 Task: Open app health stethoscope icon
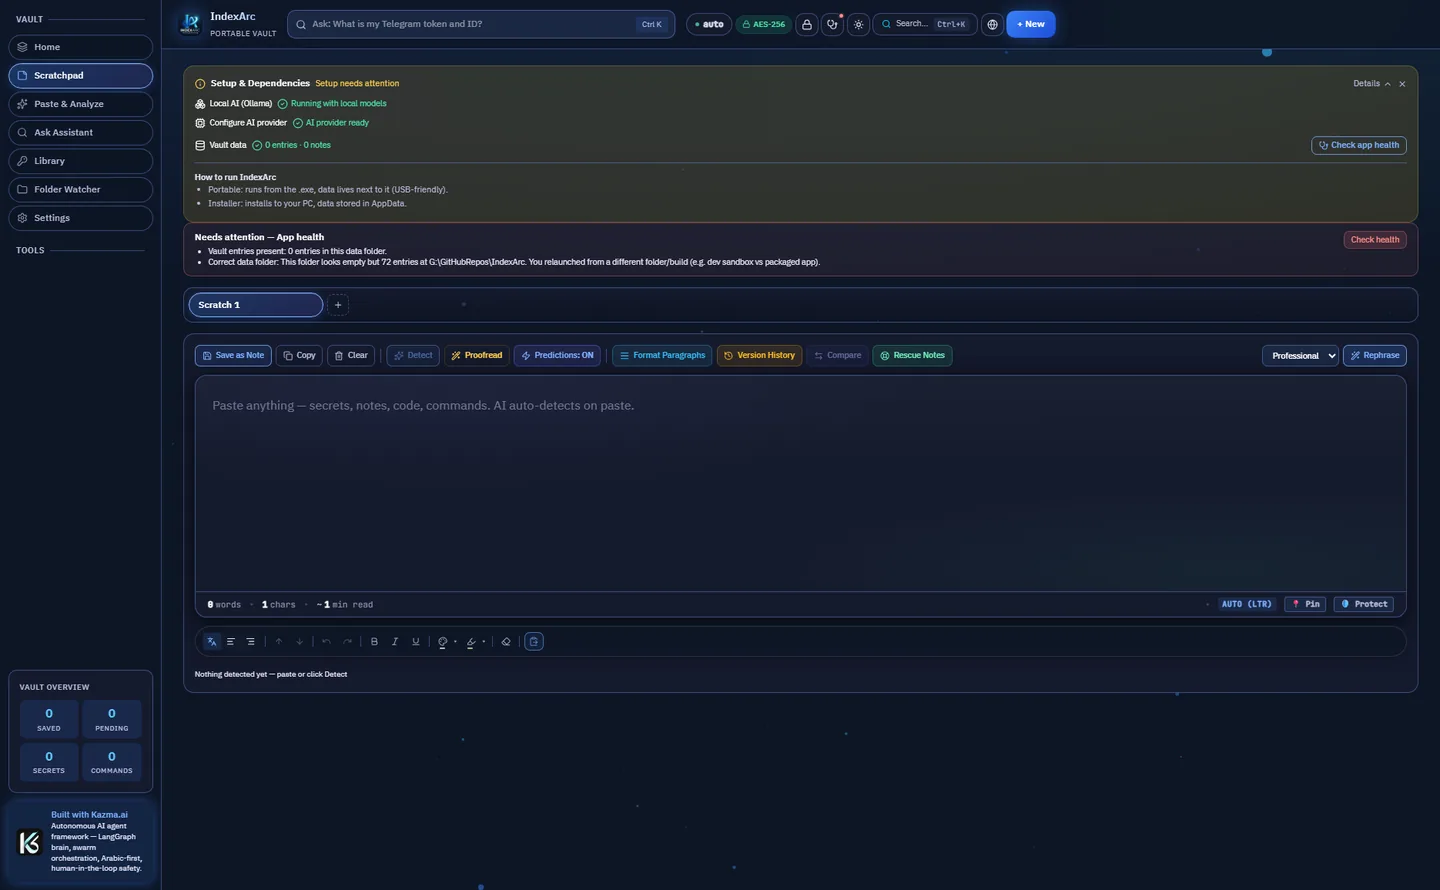coord(833,24)
